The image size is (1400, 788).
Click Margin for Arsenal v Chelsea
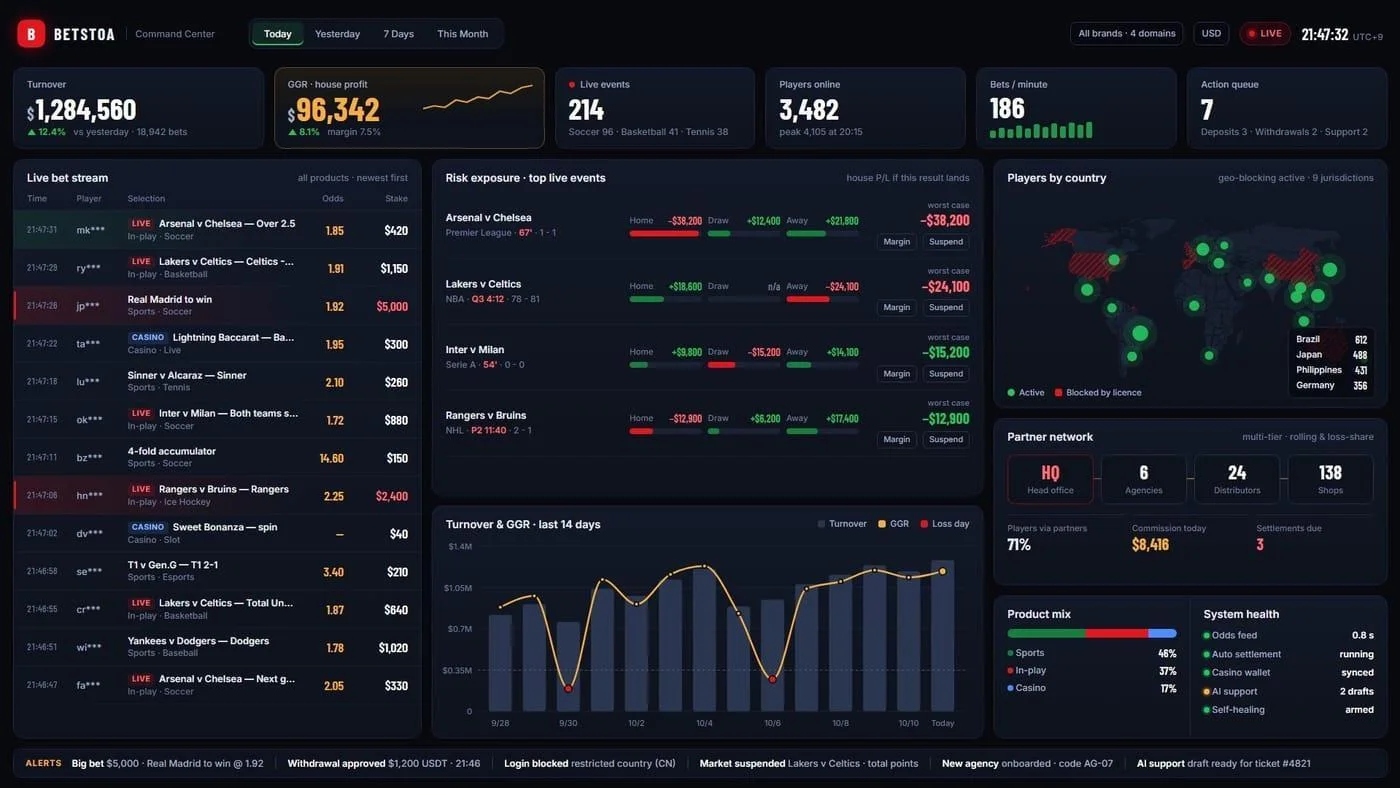(x=897, y=241)
